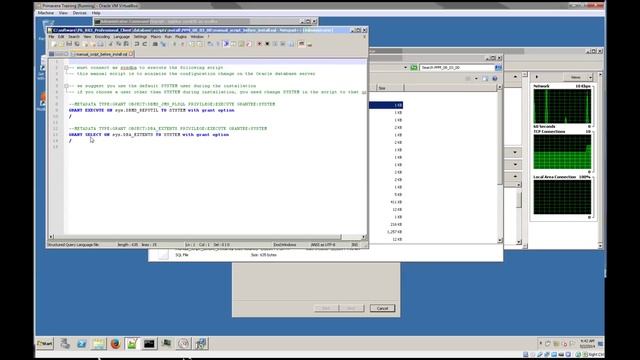Open the File menu in Notepad++
640x360 pixels.
pyautogui.click(x=51, y=37)
